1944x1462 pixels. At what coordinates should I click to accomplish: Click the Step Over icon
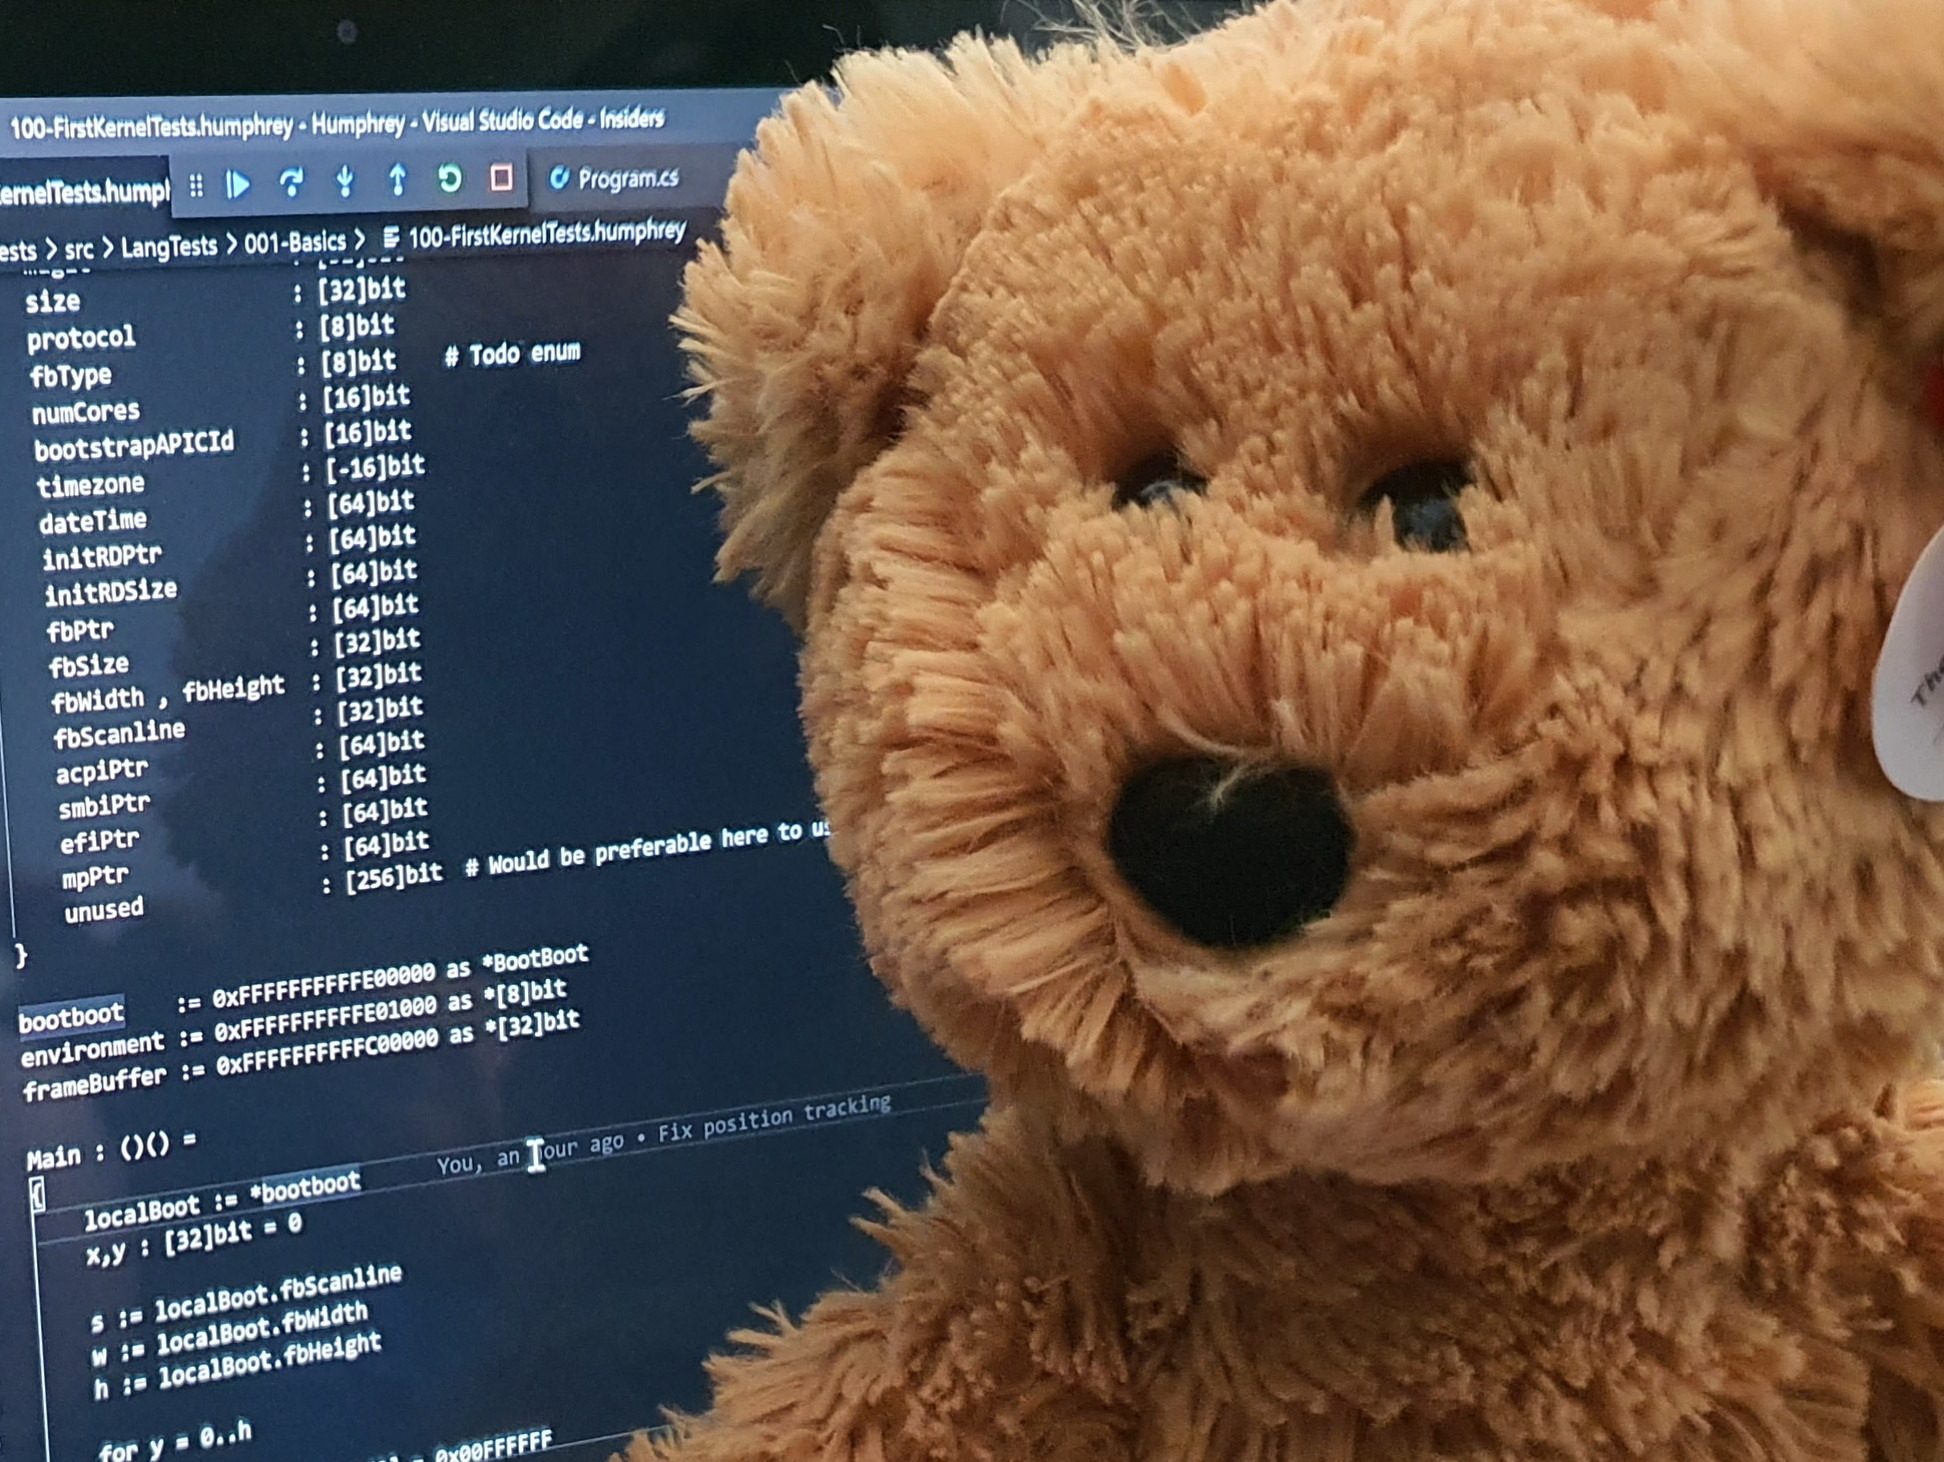pos(290,180)
